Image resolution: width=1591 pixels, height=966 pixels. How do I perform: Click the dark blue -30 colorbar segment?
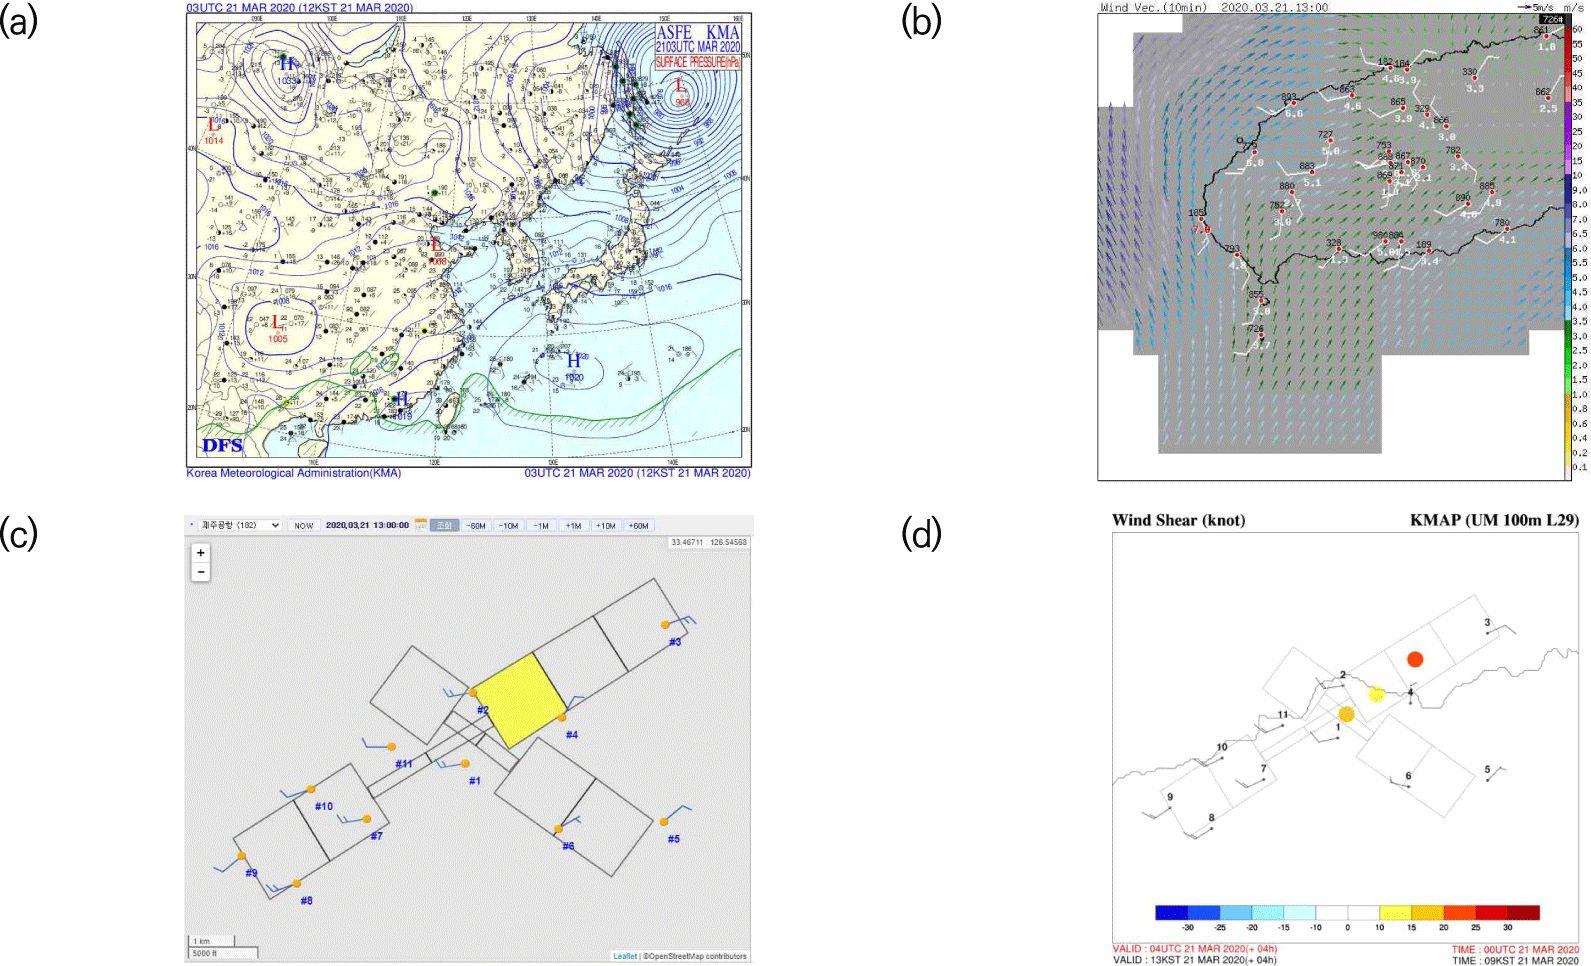[x=1171, y=912]
